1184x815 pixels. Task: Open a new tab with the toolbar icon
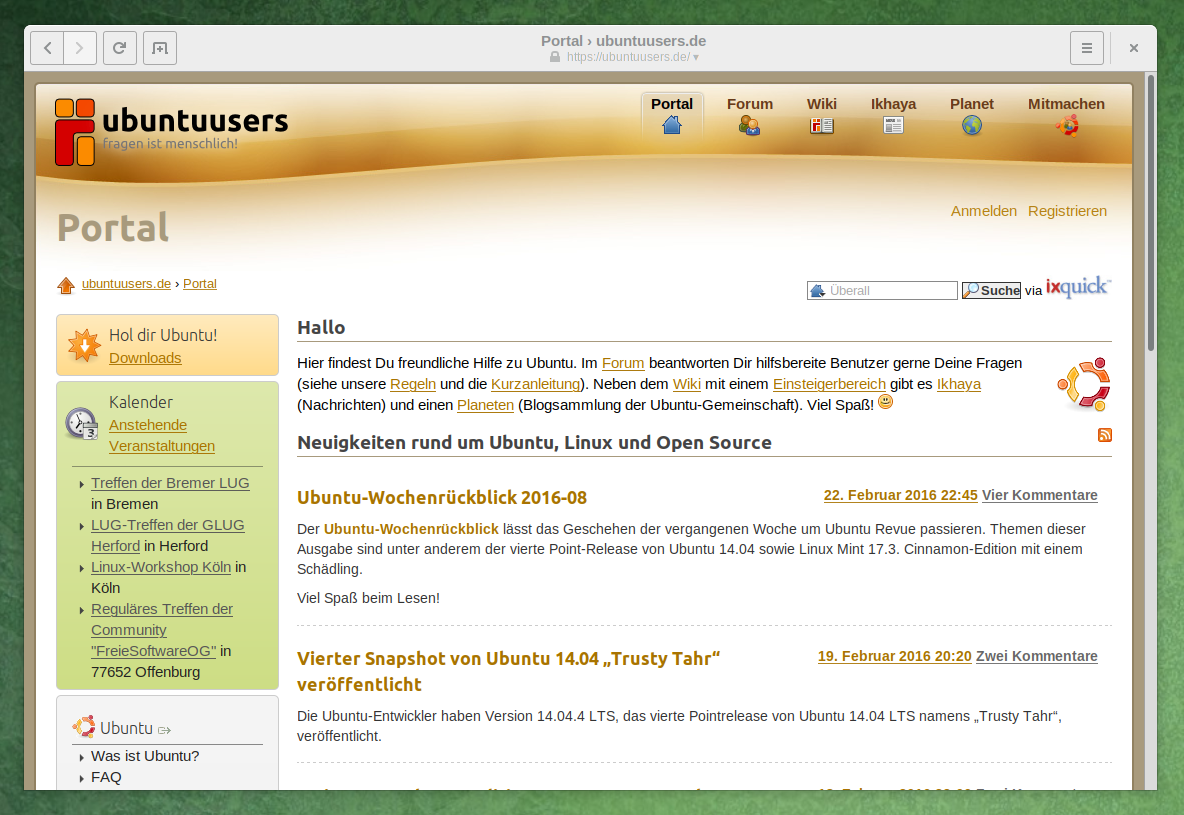(x=160, y=48)
